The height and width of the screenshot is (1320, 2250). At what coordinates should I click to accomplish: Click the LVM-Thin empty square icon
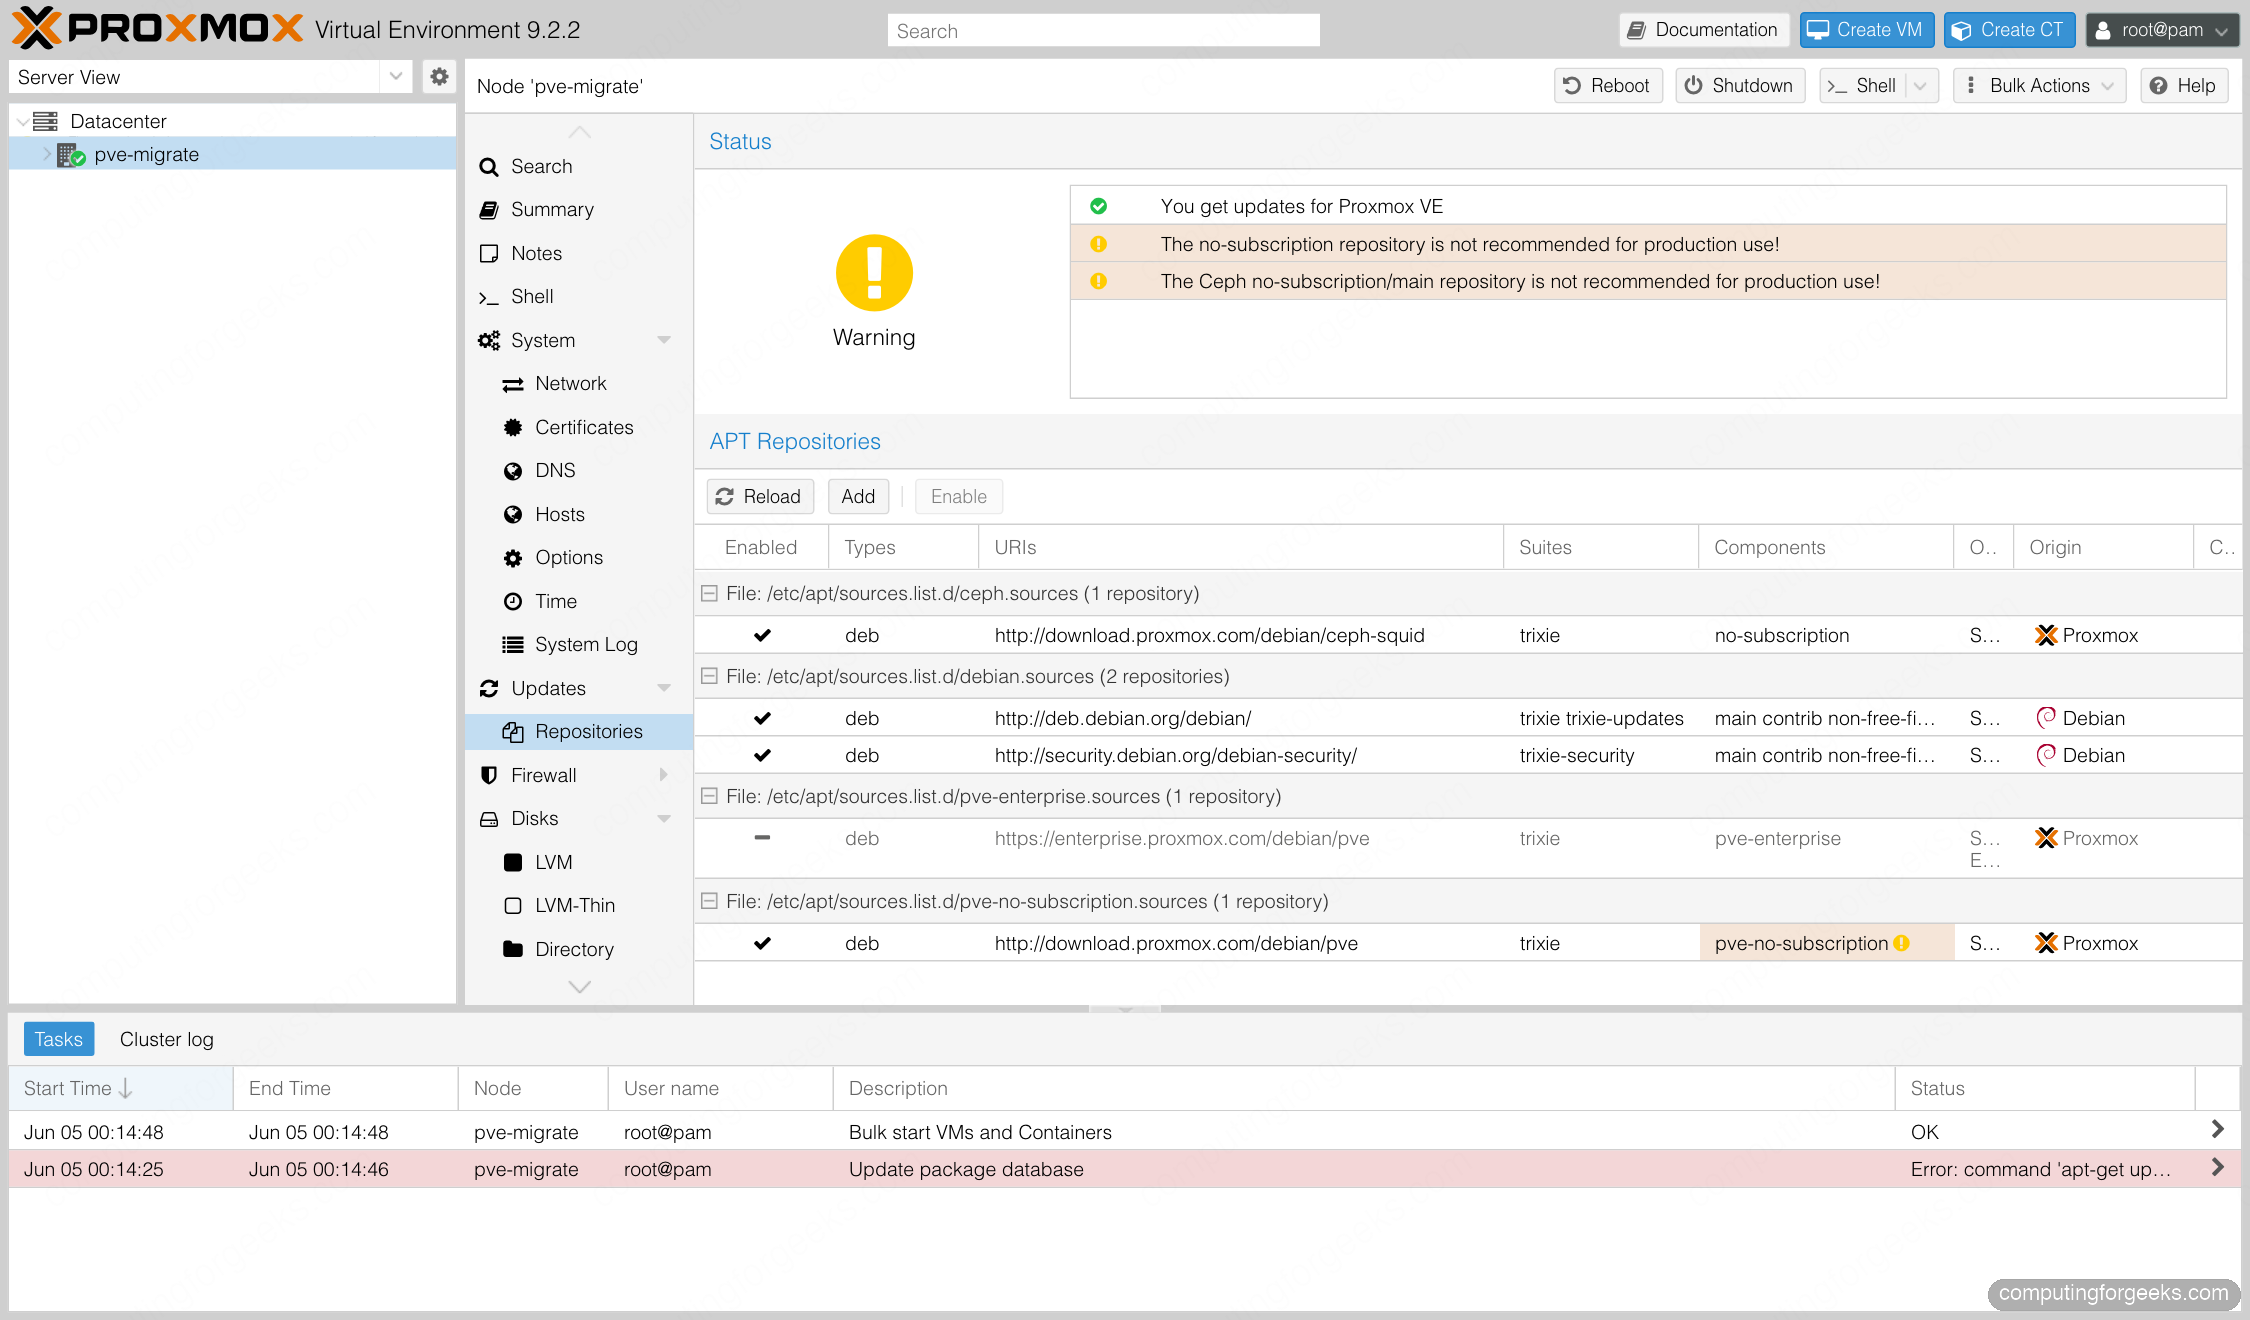513,906
